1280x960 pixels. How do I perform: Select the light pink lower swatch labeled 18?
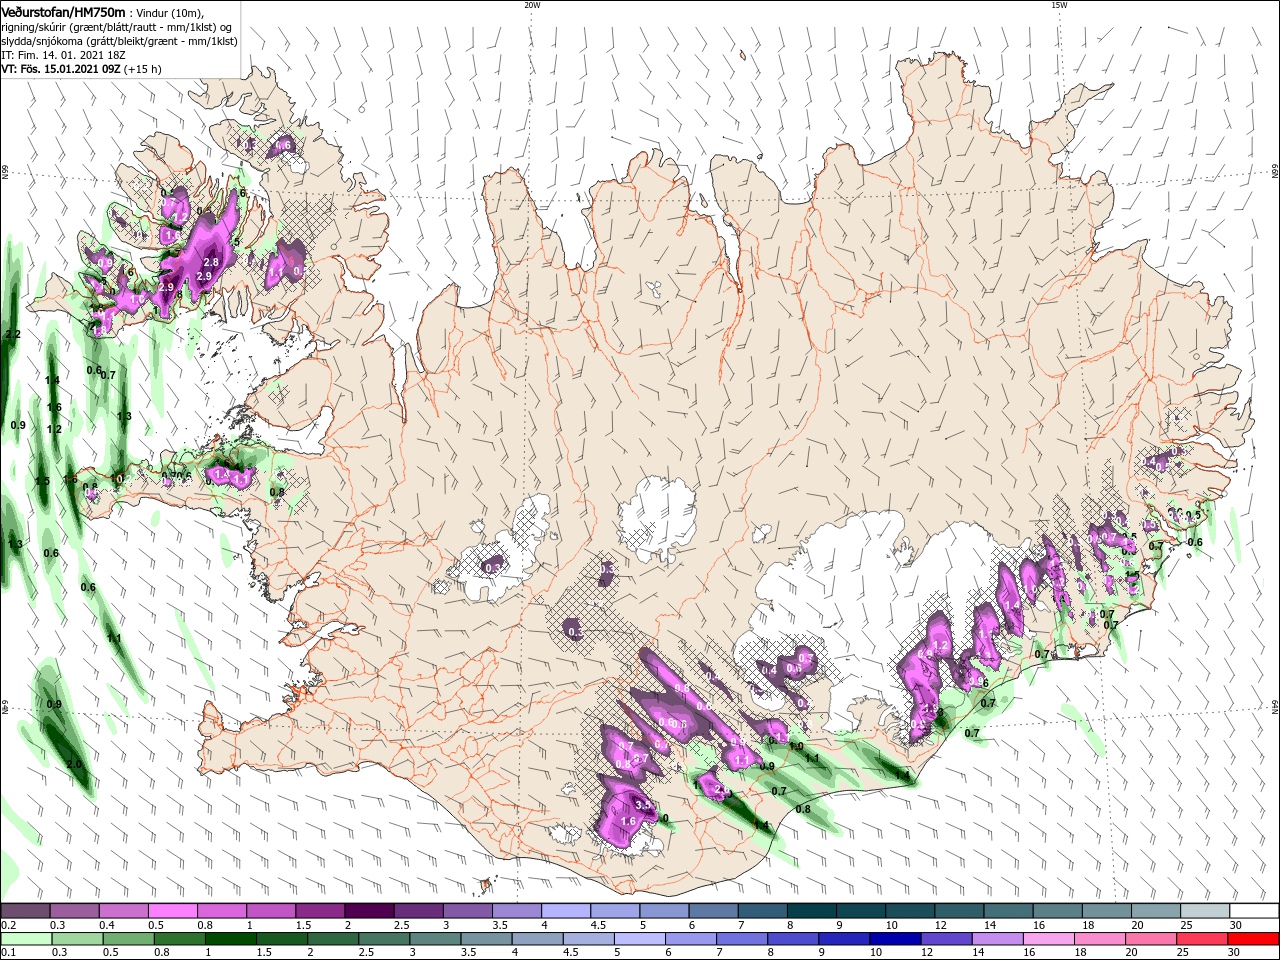pyautogui.click(x=1099, y=939)
